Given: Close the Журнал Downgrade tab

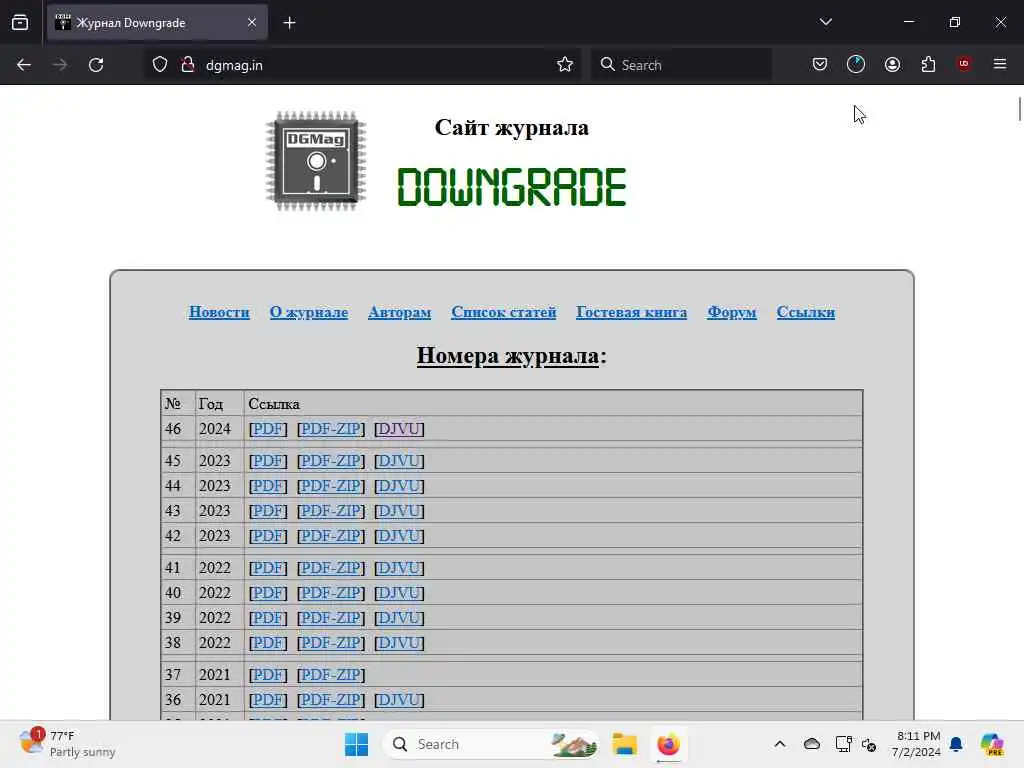Looking at the screenshot, I should (252, 23).
